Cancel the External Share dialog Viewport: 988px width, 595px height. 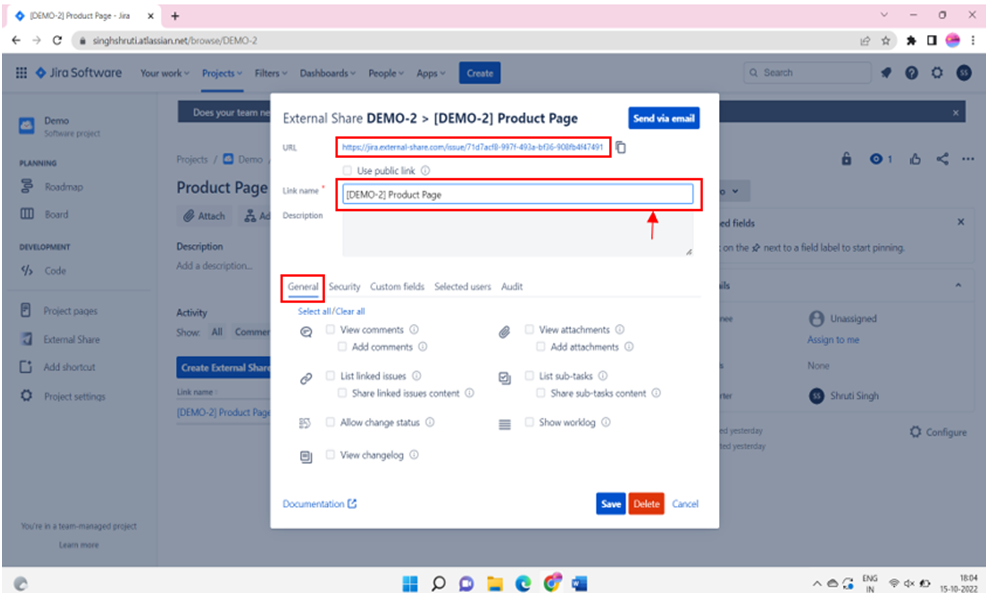pos(685,504)
